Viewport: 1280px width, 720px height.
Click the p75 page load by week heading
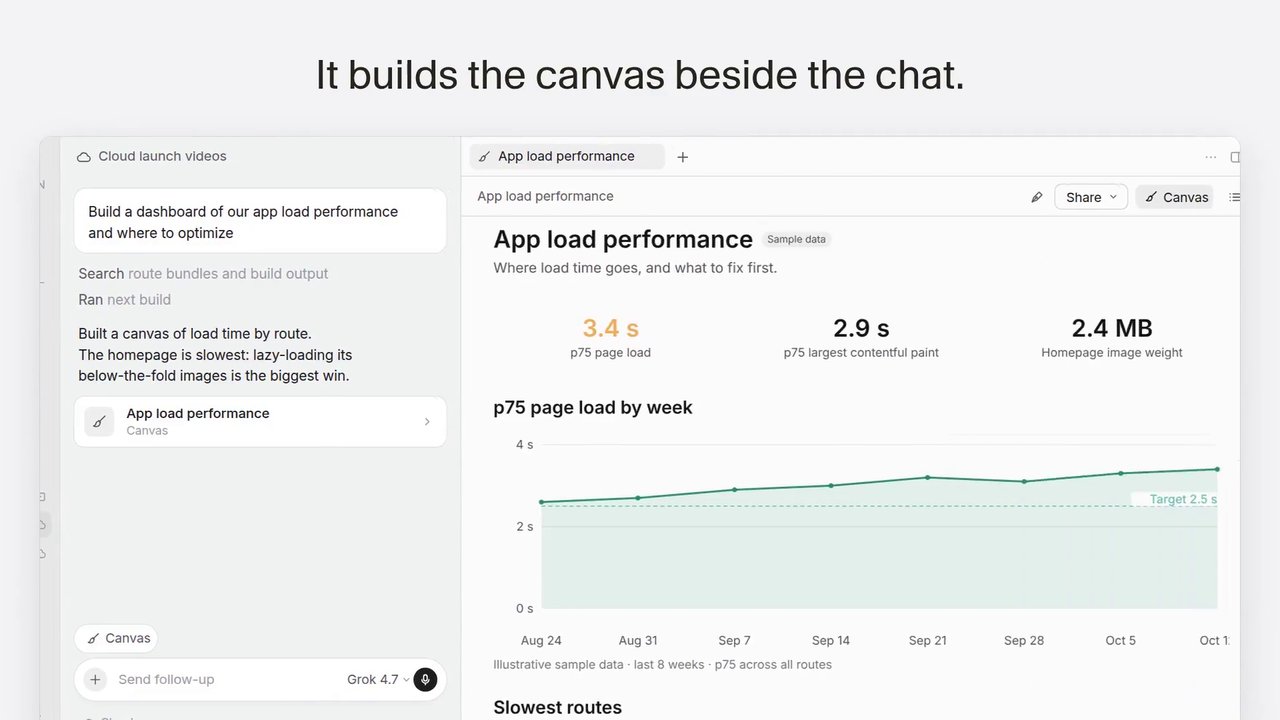(593, 407)
